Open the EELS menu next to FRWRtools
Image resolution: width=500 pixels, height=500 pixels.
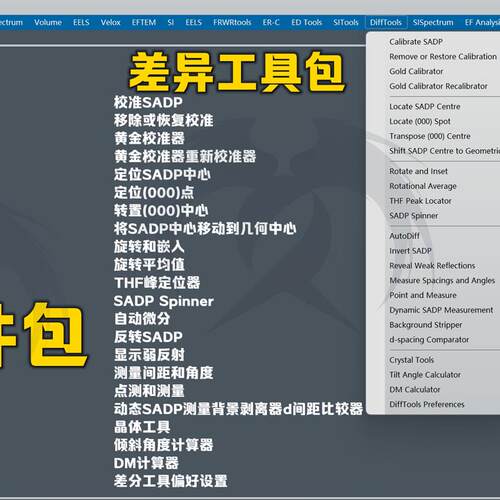click(x=193, y=22)
